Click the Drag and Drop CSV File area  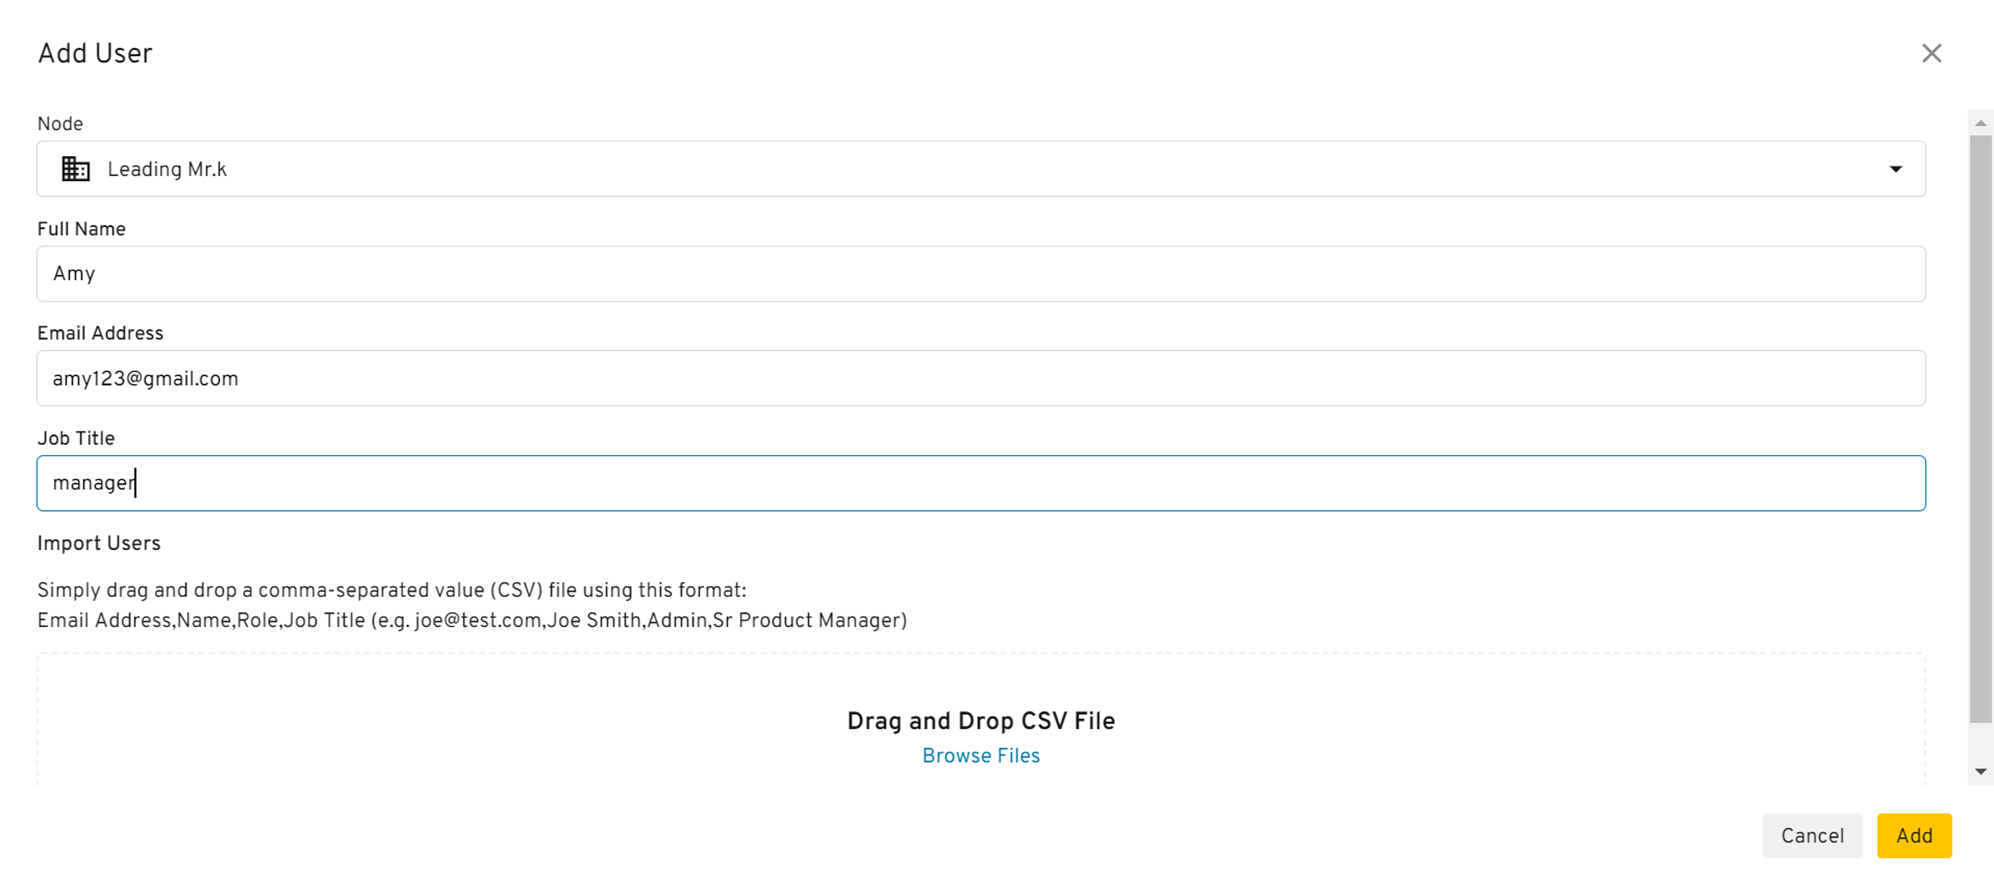(980, 720)
